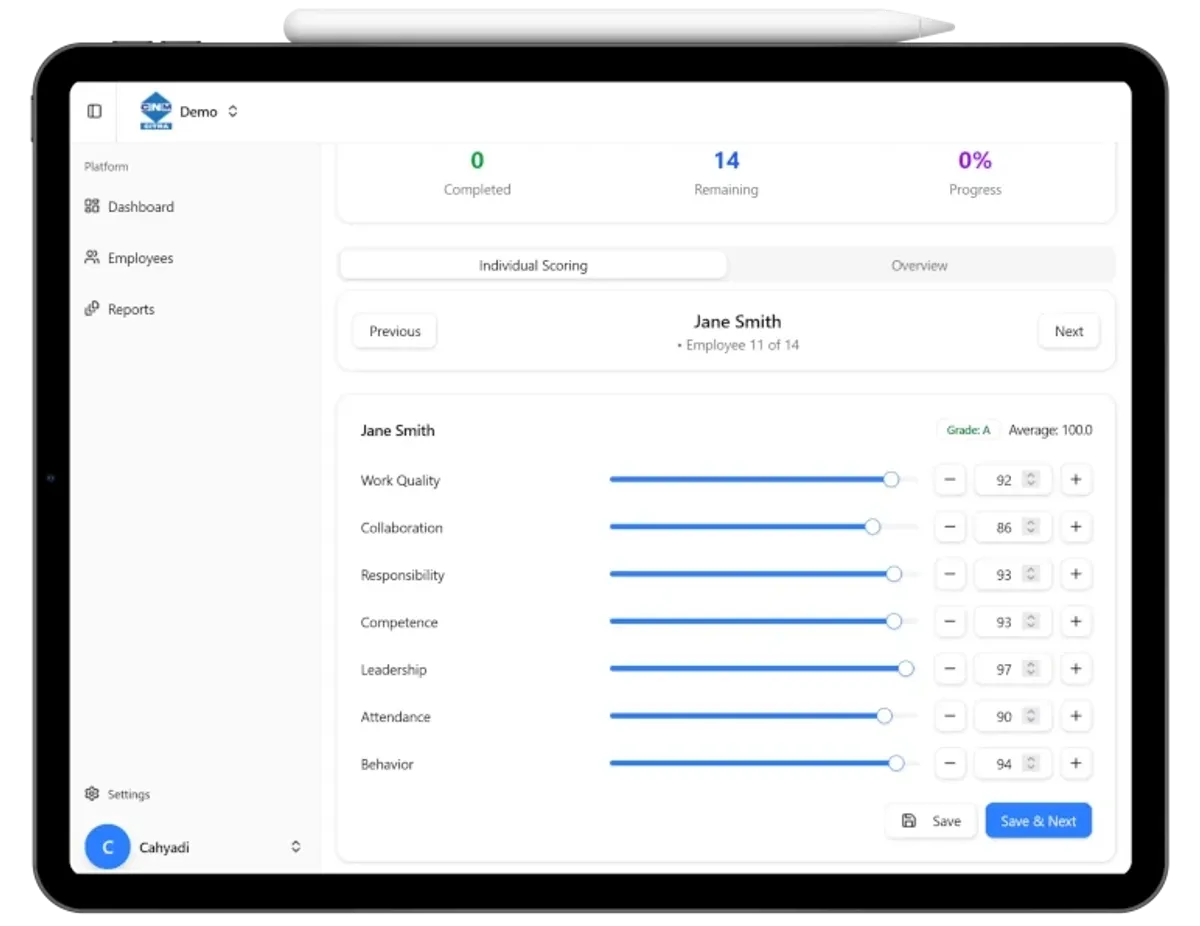Open the Reports section
Viewport: 1200px width, 926px height.
pyautogui.click(x=120, y=309)
